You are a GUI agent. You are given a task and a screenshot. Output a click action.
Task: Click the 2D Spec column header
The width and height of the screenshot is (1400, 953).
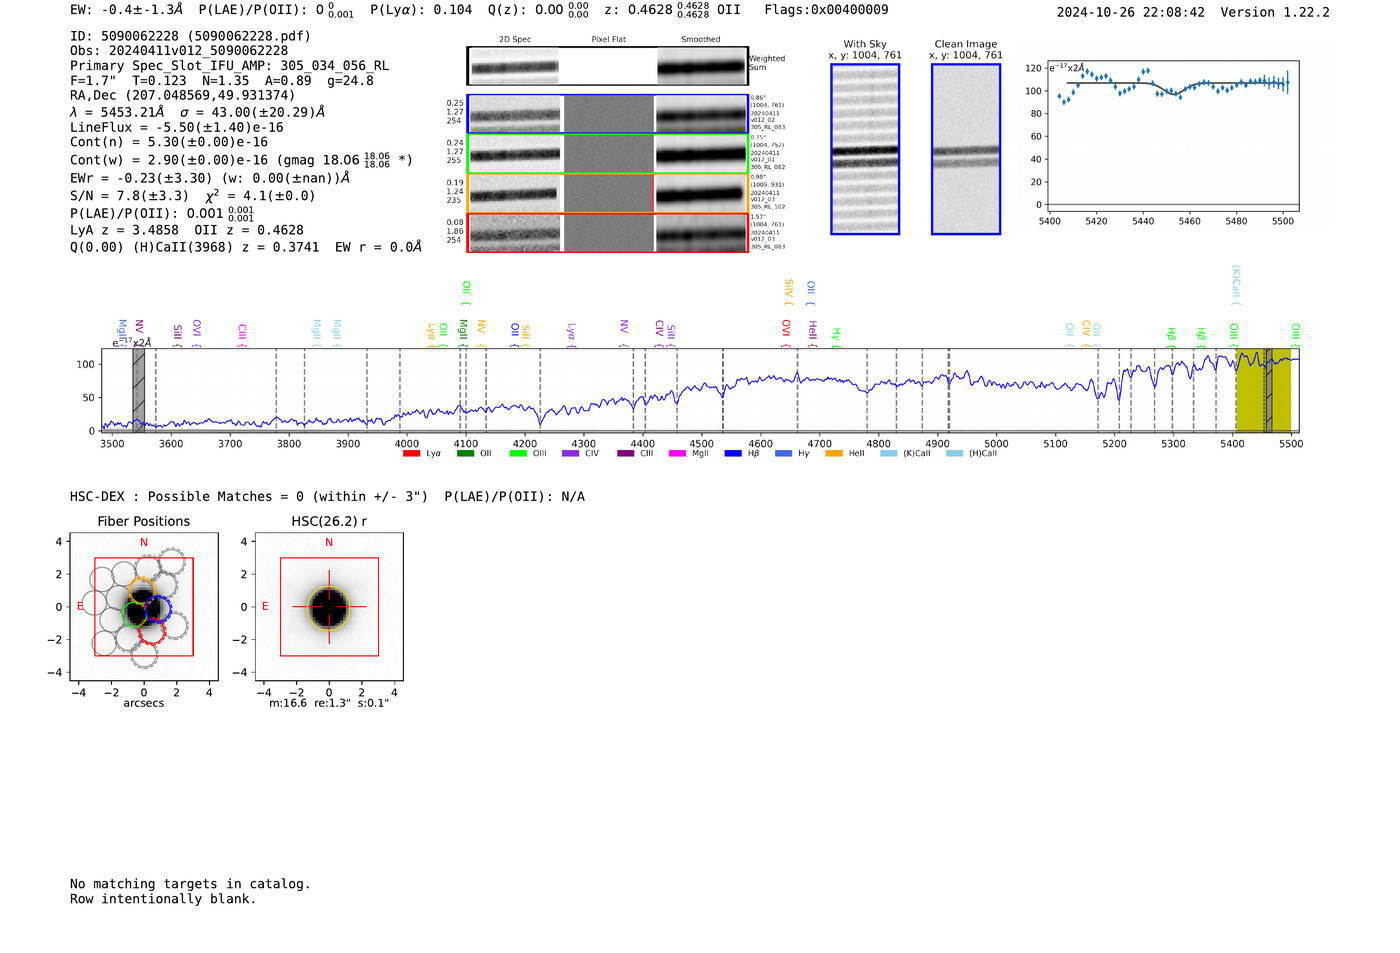click(x=515, y=40)
